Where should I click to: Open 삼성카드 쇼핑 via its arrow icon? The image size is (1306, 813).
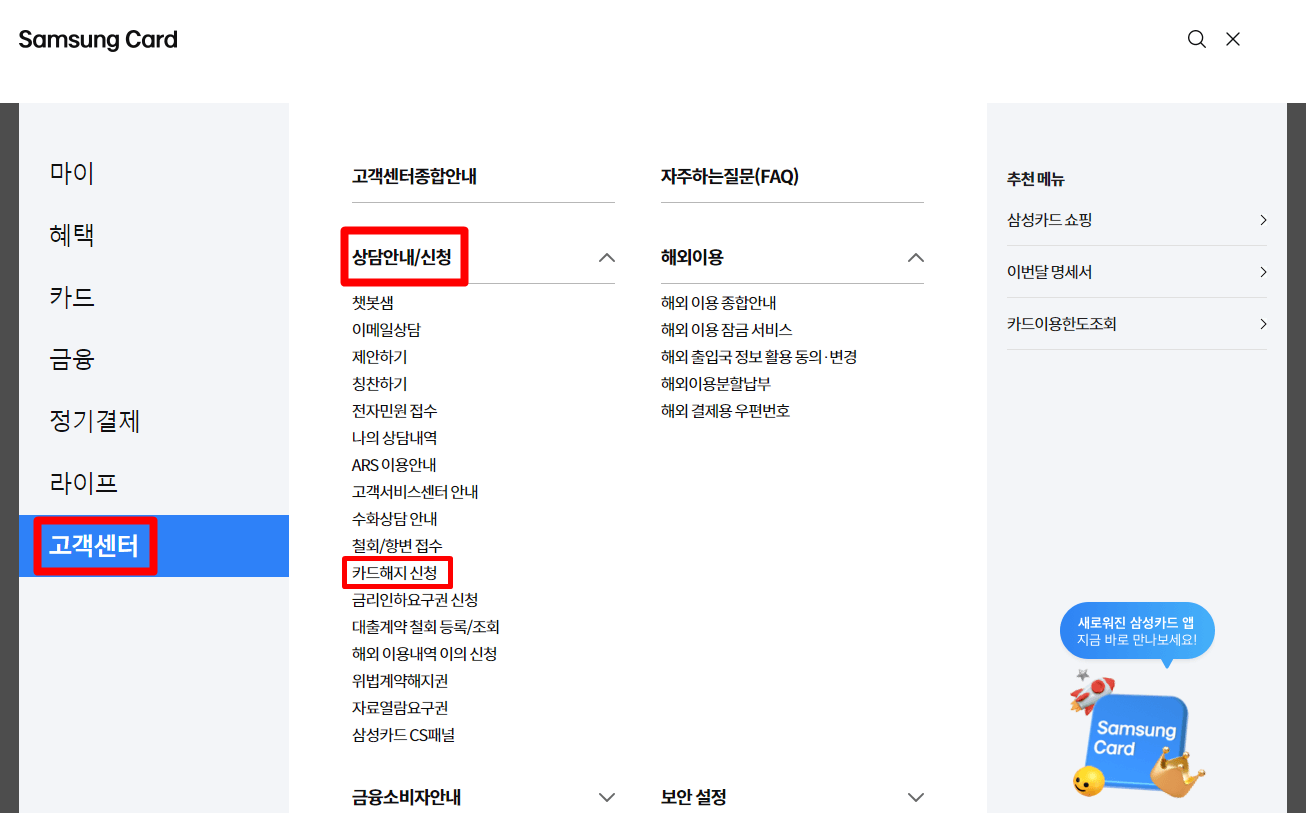click(x=1263, y=220)
